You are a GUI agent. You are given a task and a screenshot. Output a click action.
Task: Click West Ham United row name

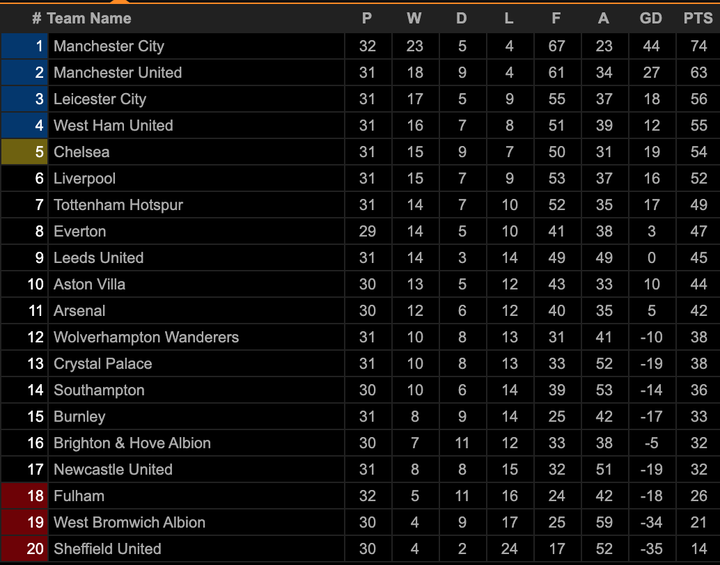click(x=113, y=125)
